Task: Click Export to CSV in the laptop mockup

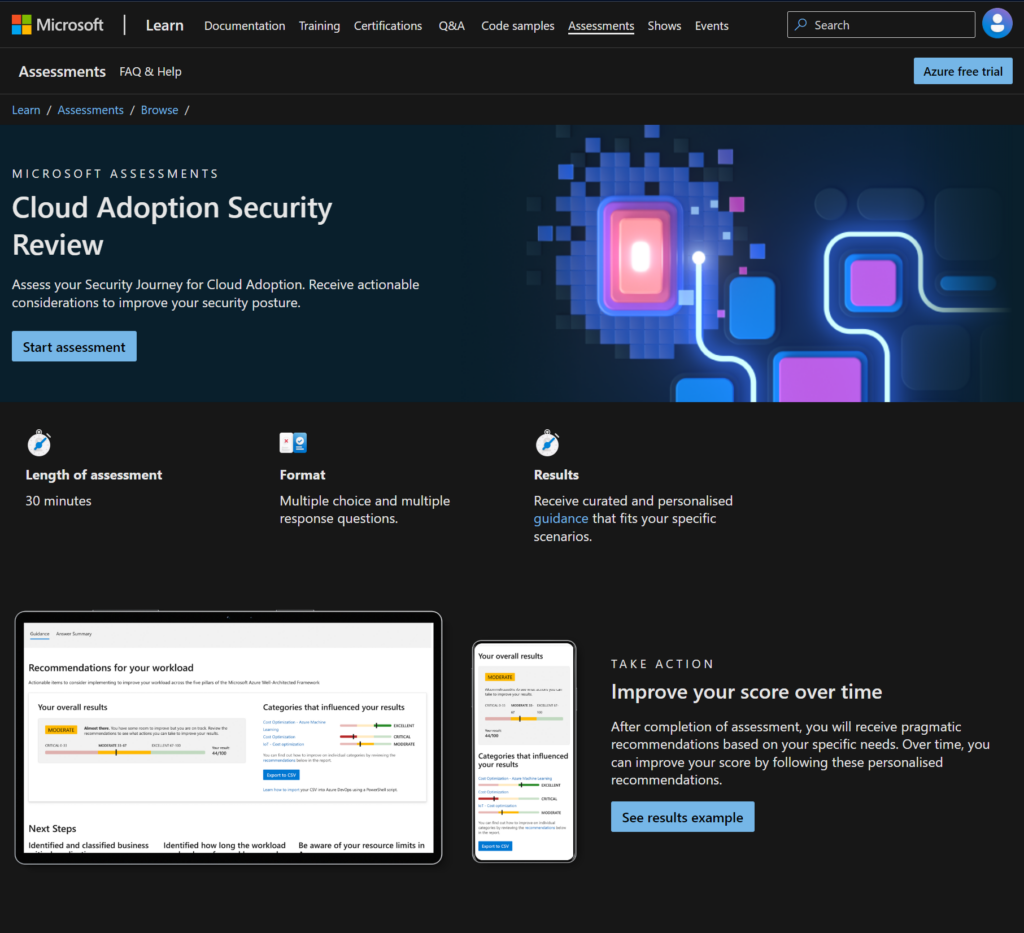Action: [x=281, y=775]
